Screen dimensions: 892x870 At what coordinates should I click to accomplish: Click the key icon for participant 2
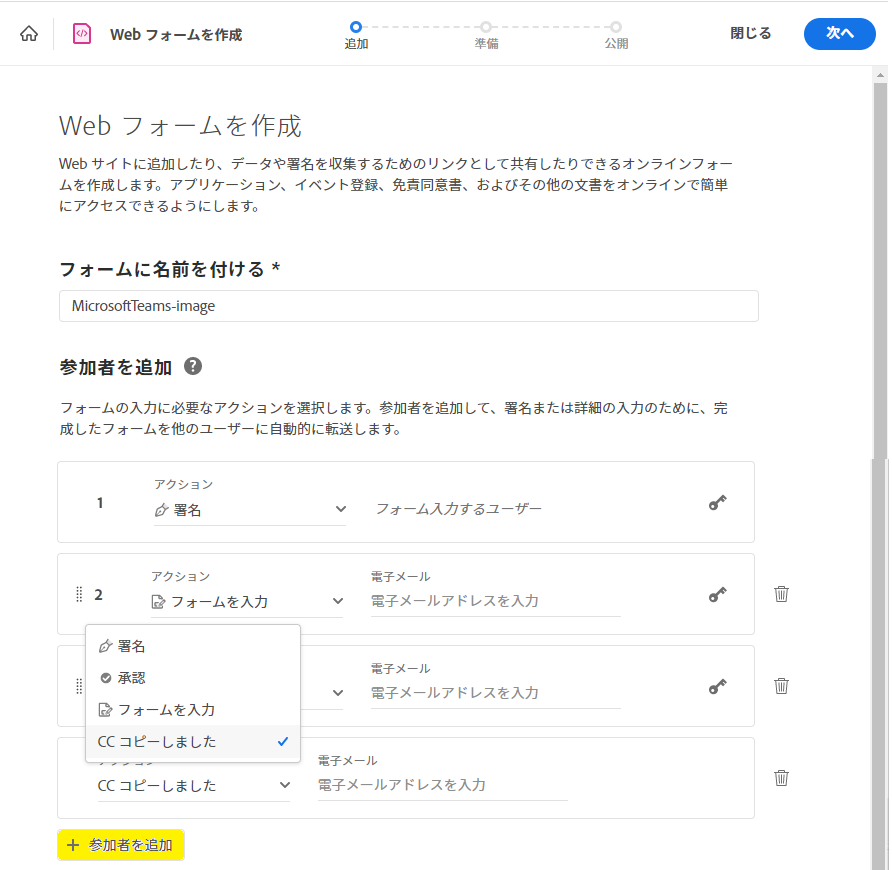(x=717, y=594)
